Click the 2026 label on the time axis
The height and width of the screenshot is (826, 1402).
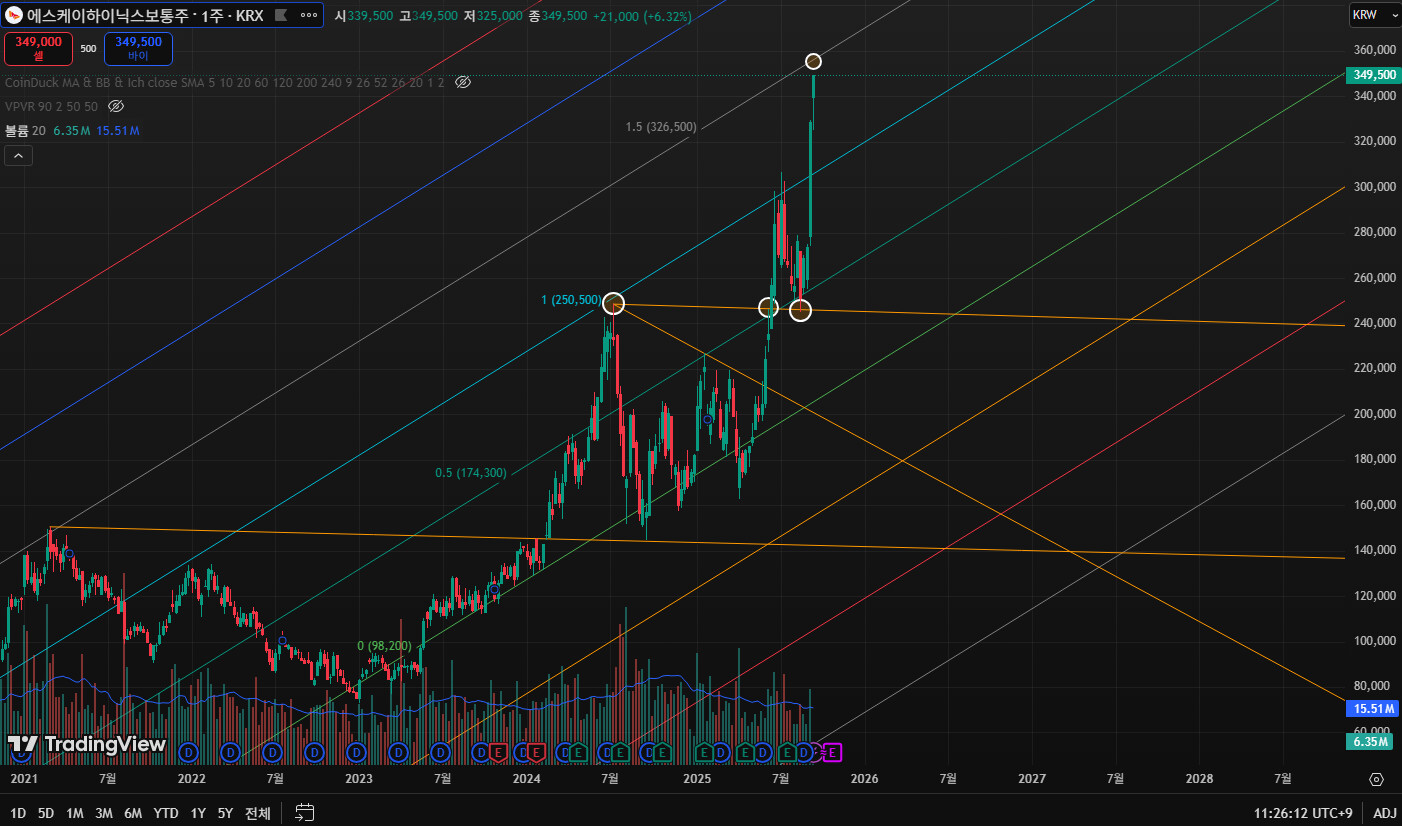point(864,779)
